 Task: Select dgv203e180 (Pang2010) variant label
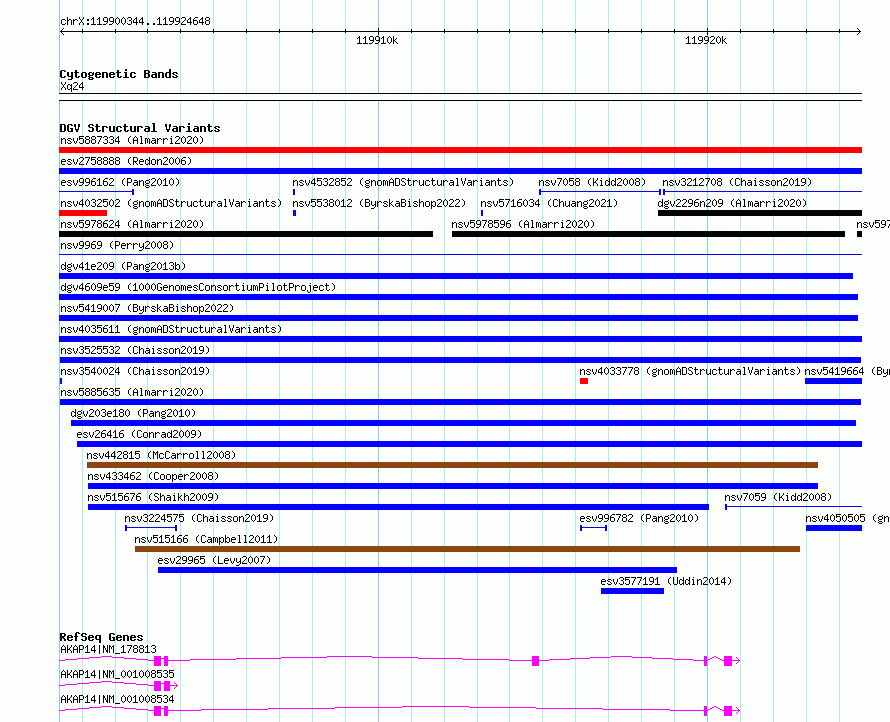[x=133, y=413]
